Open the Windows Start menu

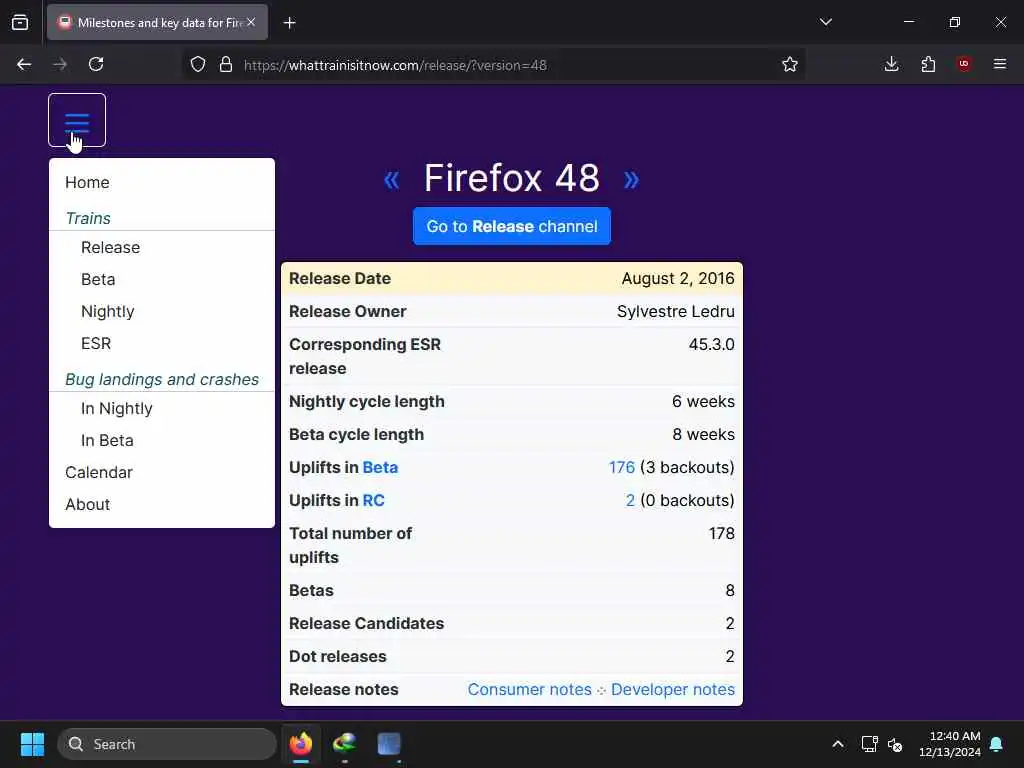point(32,744)
